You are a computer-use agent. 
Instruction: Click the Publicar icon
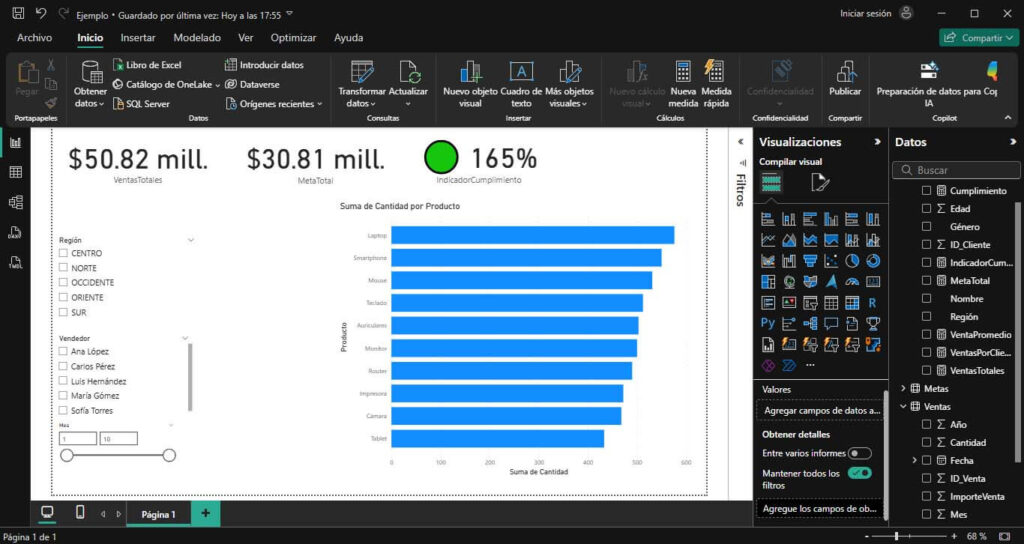coord(845,73)
